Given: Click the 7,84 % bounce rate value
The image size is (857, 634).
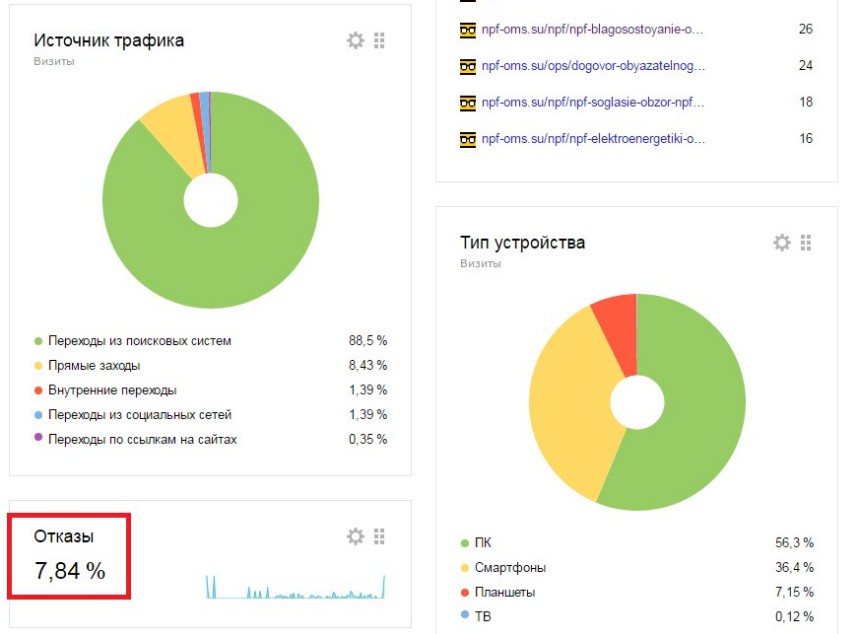Looking at the screenshot, I should tap(69, 571).
